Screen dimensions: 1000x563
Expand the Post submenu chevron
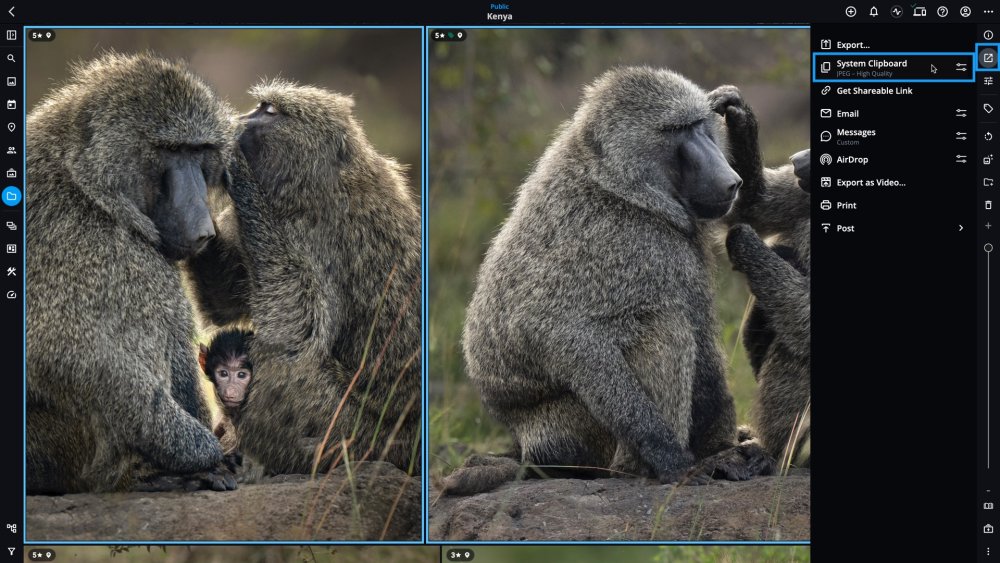tap(961, 228)
